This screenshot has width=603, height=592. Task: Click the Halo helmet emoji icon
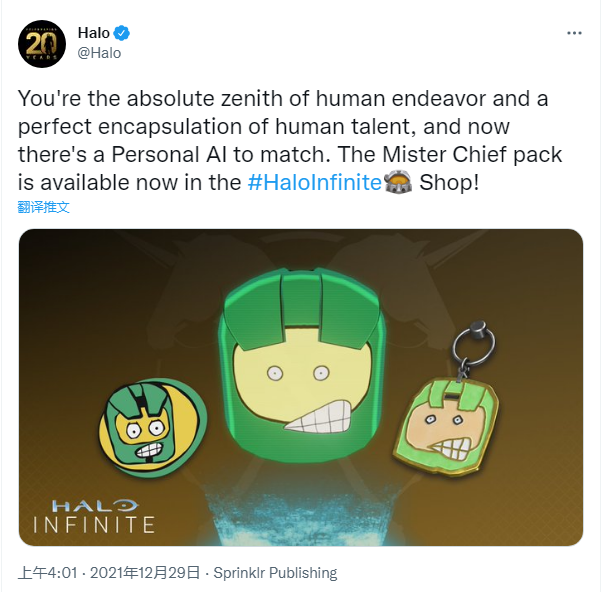(x=397, y=183)
